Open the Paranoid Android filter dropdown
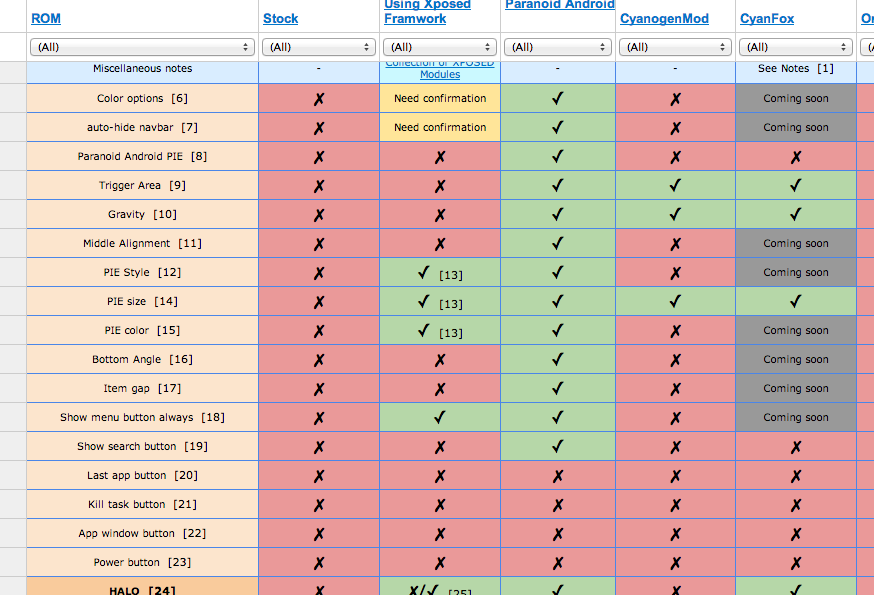874x595 pixels. (558, 47)
